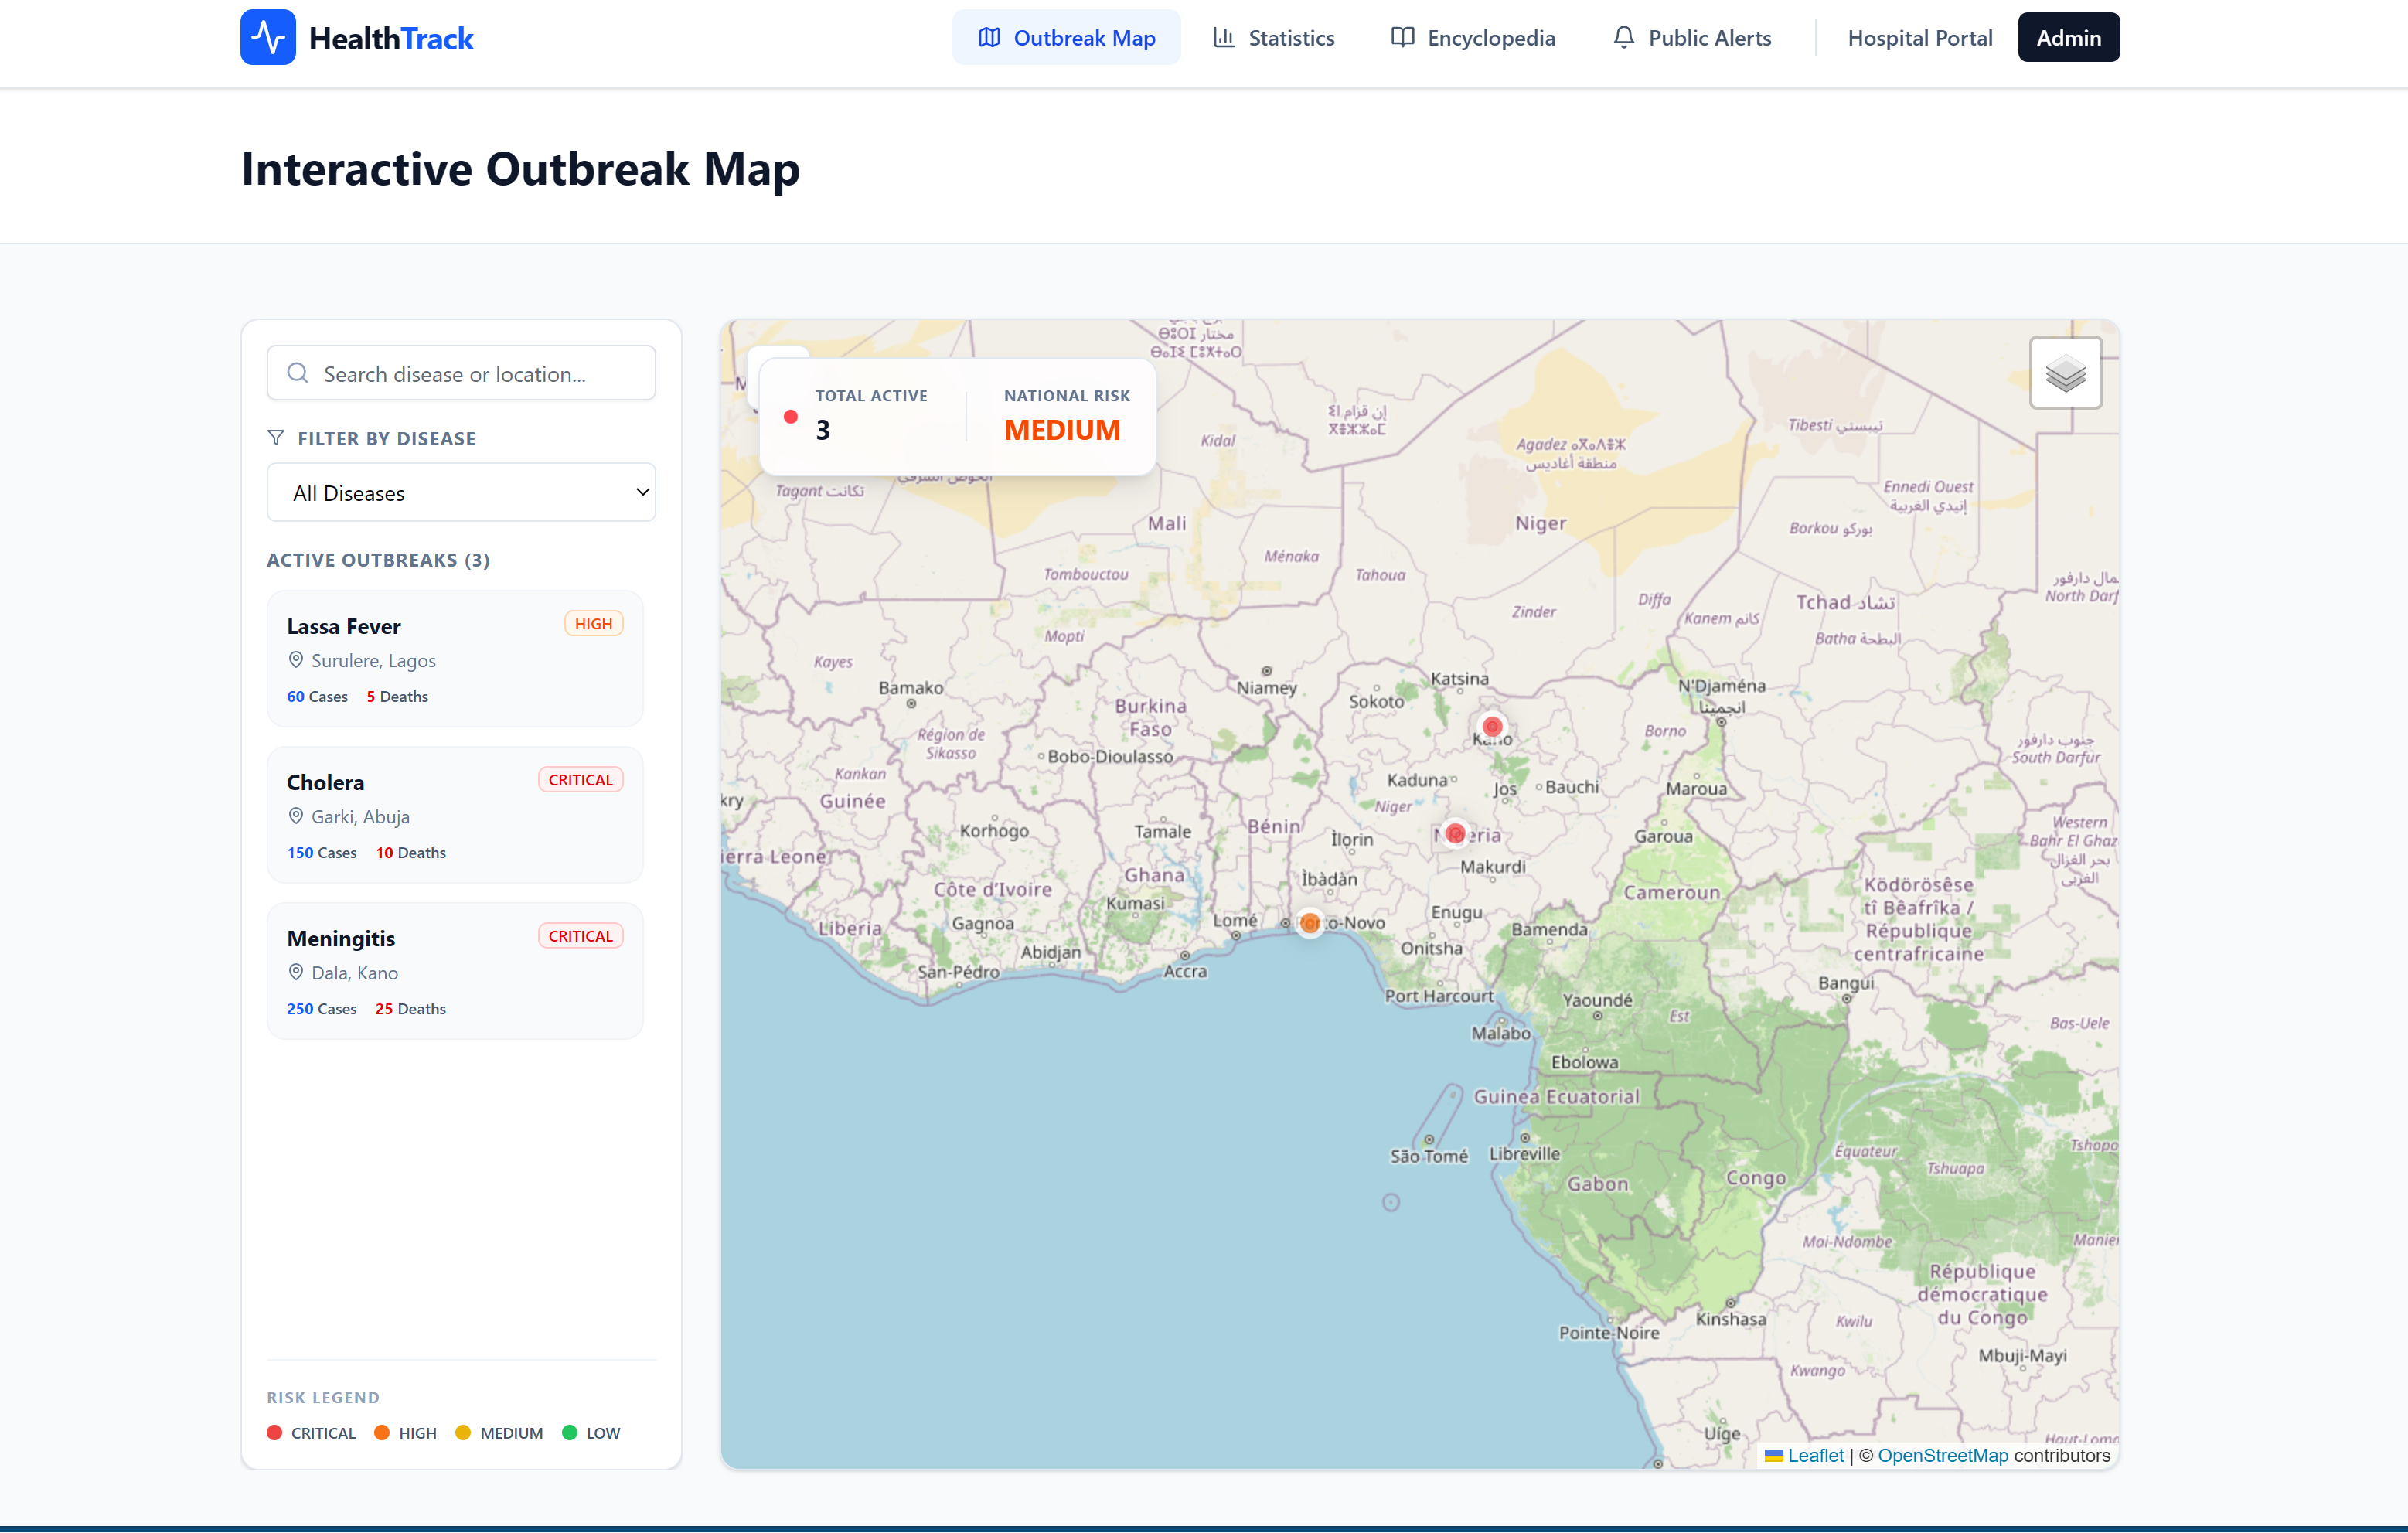This screenshot has height=1533, width=2408.
Task: Click the red outbreak marker at Kano
Action: tap(1492, 726)
